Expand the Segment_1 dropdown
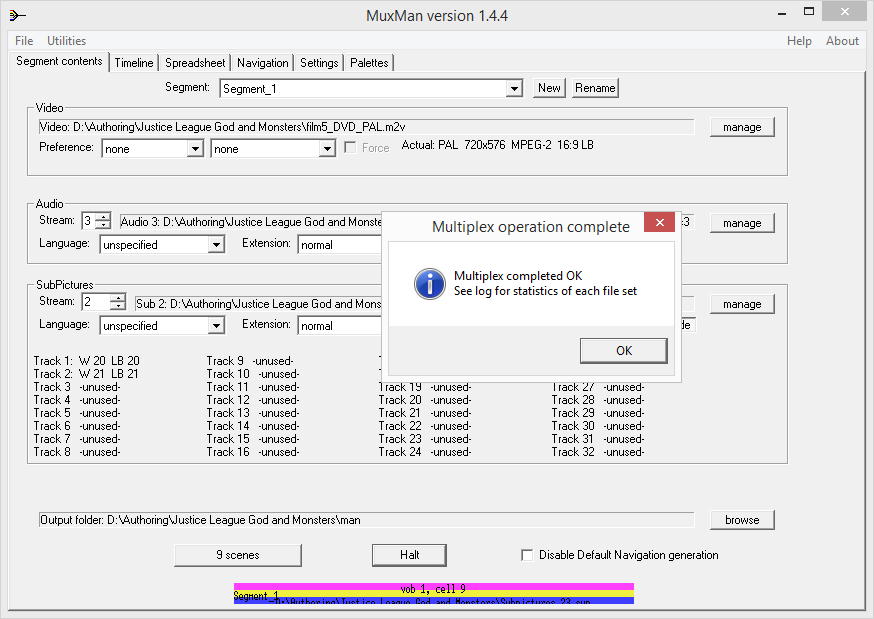 (x=514, y=89)
